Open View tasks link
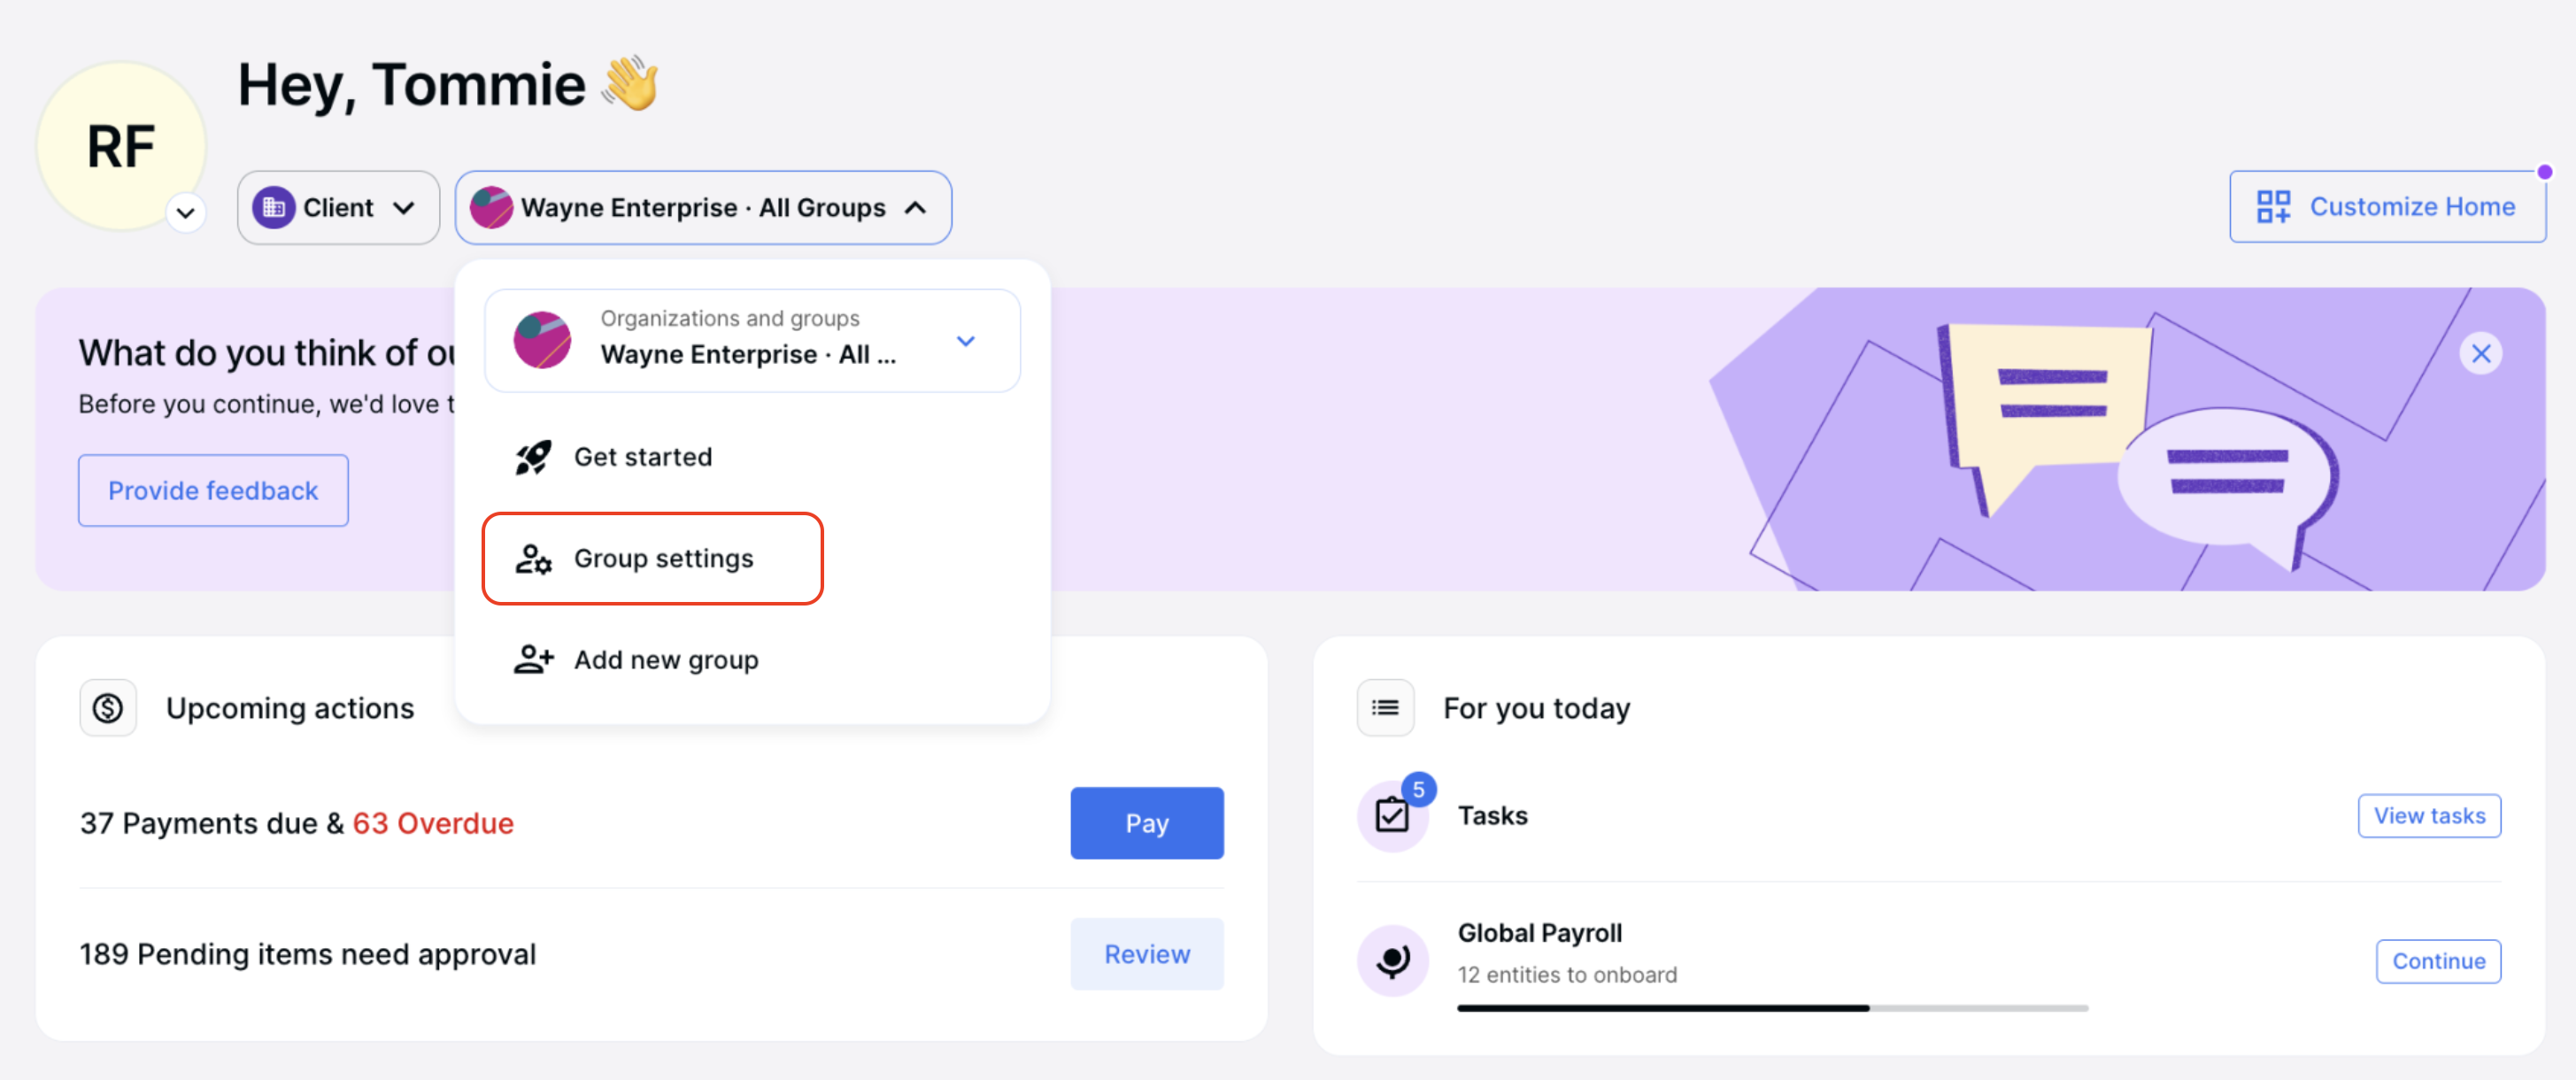Viewport: 2576px width, 1080px height. [x=2429, y=815]
